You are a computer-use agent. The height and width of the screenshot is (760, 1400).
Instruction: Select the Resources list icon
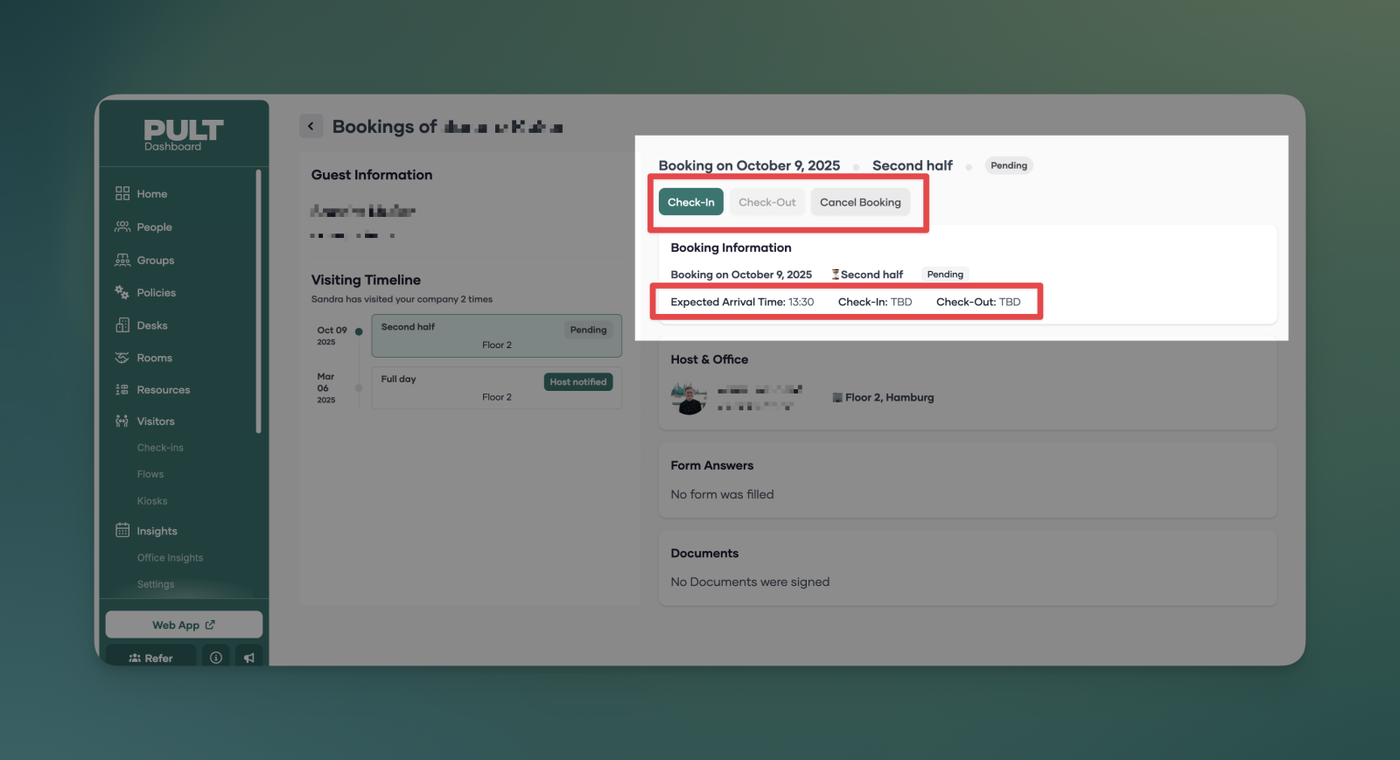[x=122, y=389]
